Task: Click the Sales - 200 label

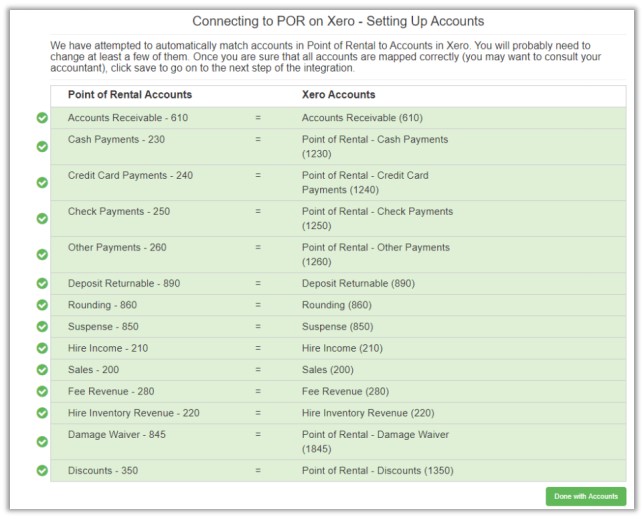Action: coord(93,370)
